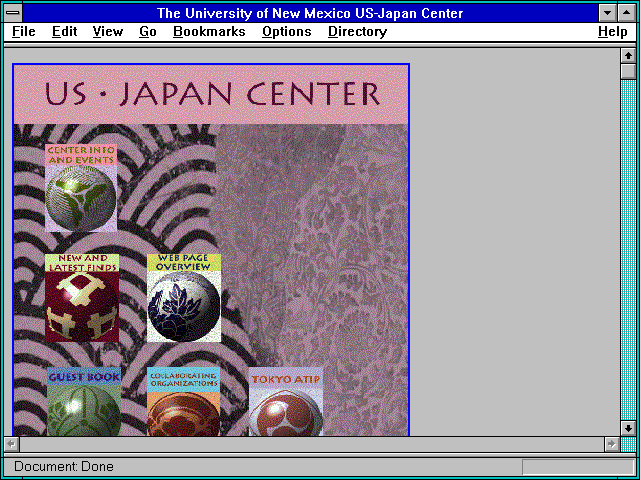The height and width of the screenshot is (480, 640).
Task: Click the vertical scrollbar thumb
Action: 628,71
